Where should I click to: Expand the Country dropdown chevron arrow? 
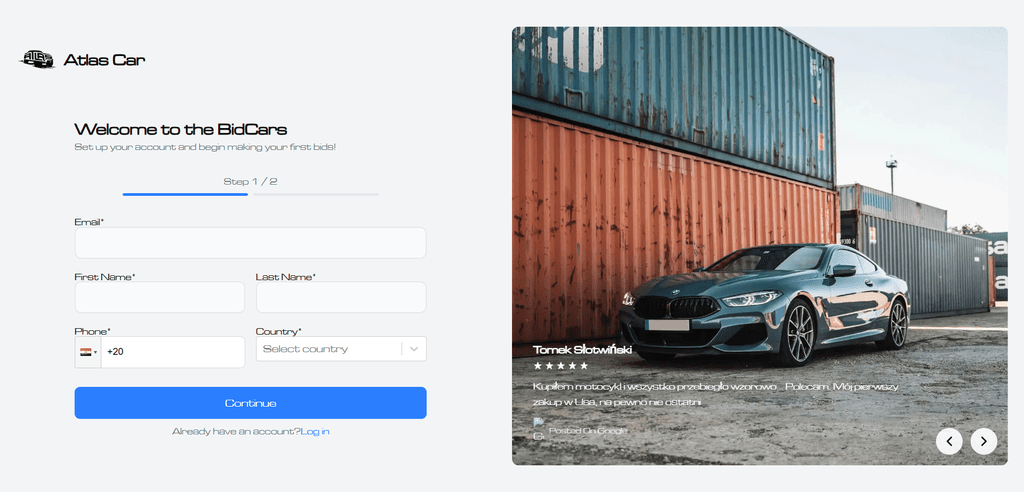point(414,349)
